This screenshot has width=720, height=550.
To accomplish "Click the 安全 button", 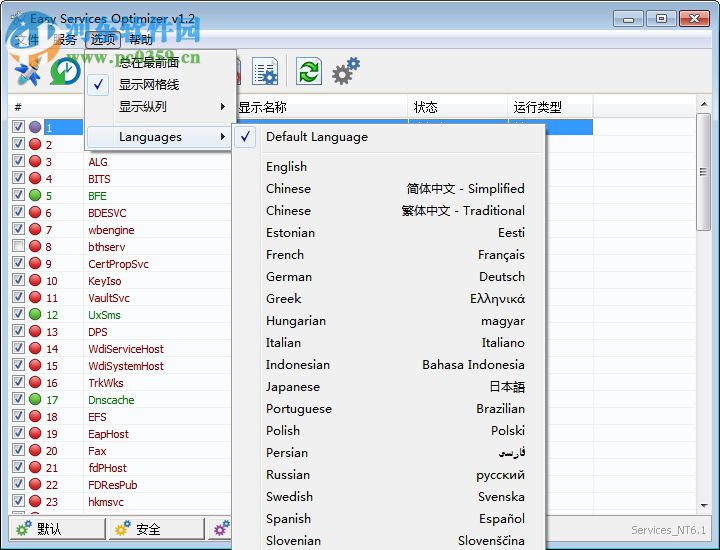I will click(157, 529).
